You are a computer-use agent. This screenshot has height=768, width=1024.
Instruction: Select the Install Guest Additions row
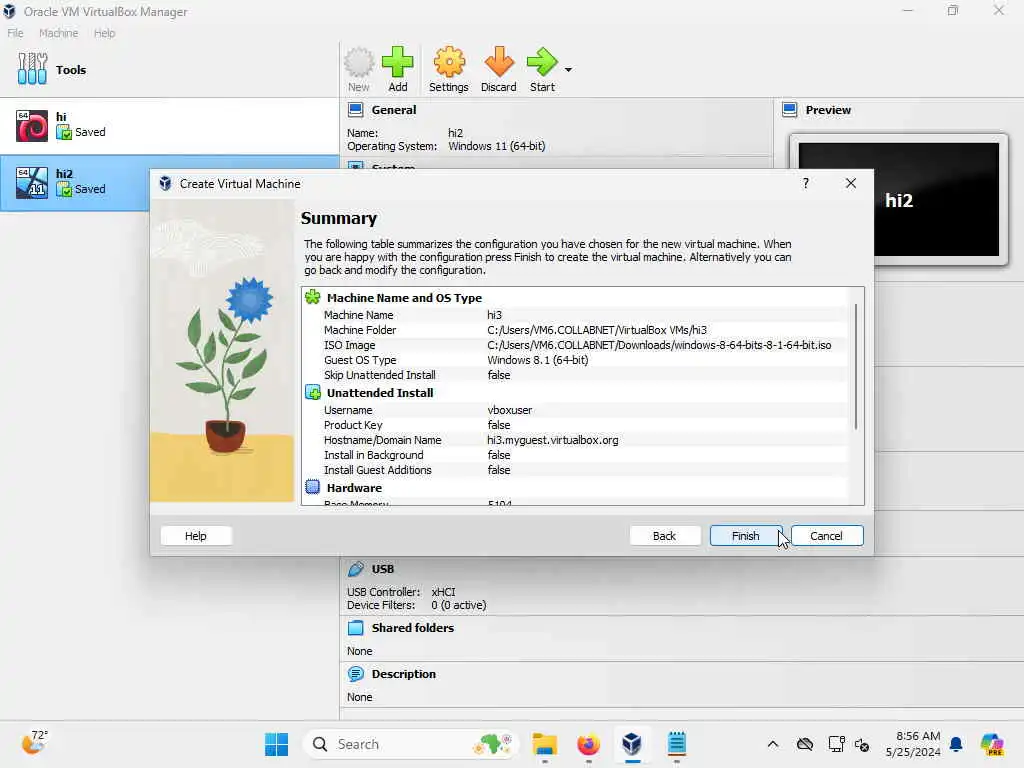[575, 470]
